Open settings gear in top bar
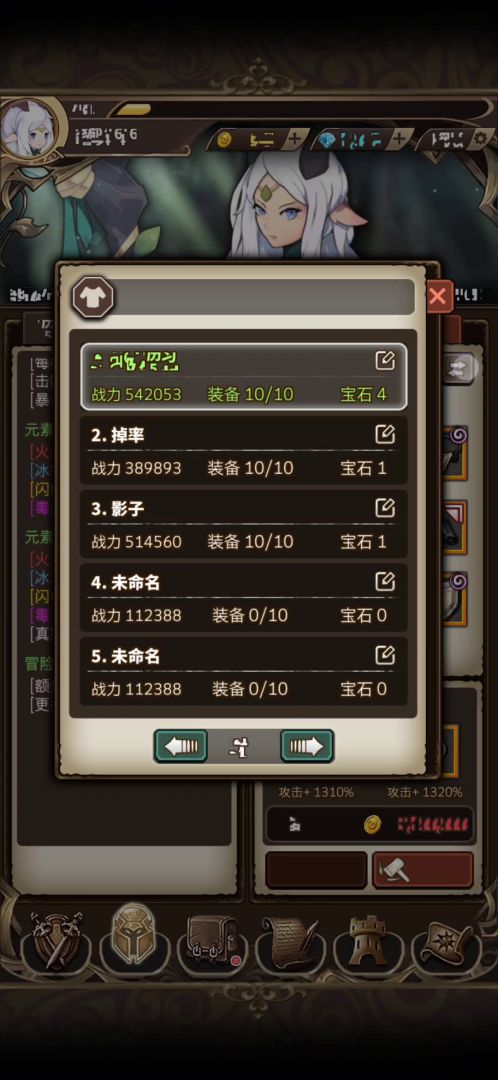 (x=481, y=140)
